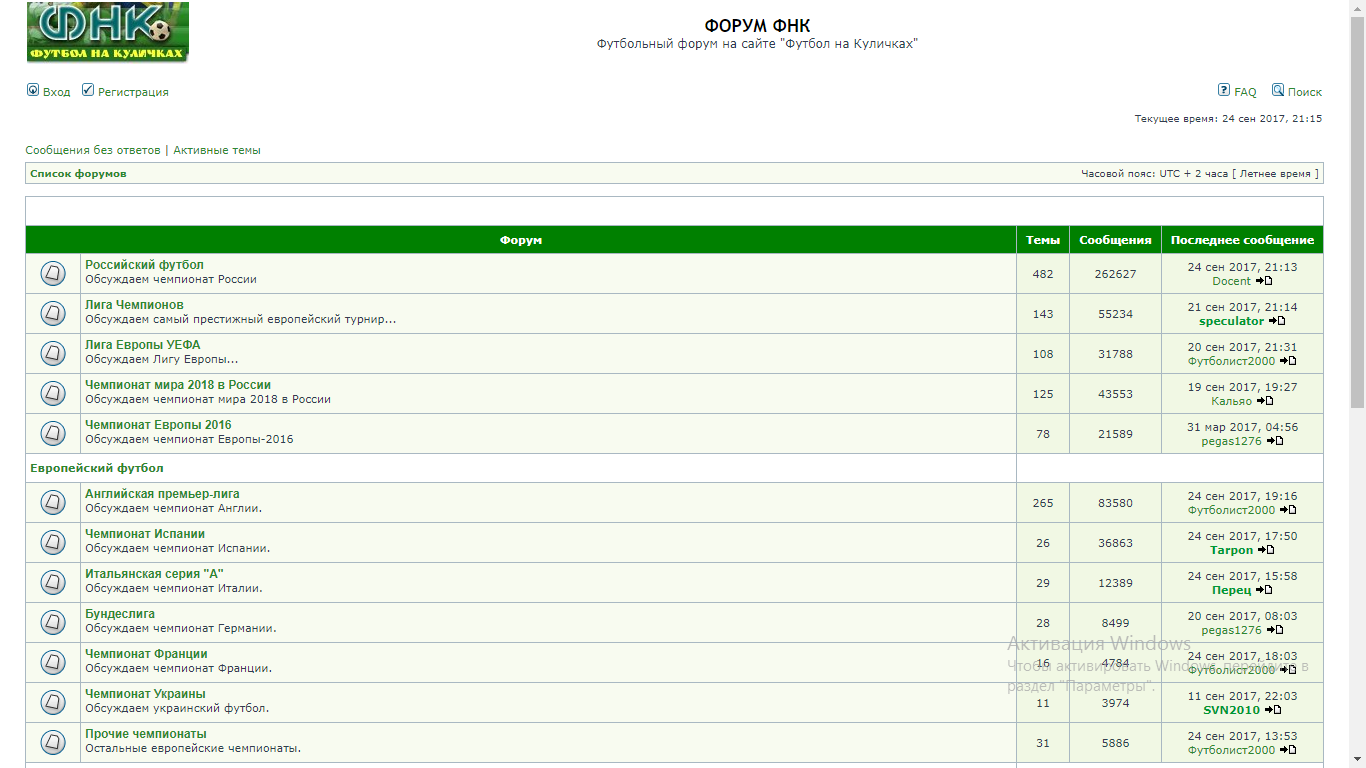Image resolution: width=1366 pixels, height=768 pixels.
Task: Click the FAQ question-mark icon
Action: click(x=1224, y=90)
